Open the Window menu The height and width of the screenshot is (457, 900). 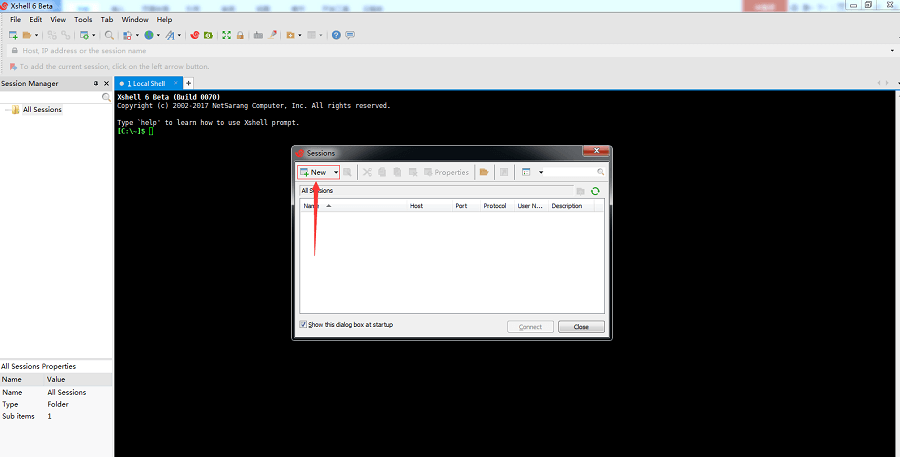pyautogui.click(x=135, y=20)
